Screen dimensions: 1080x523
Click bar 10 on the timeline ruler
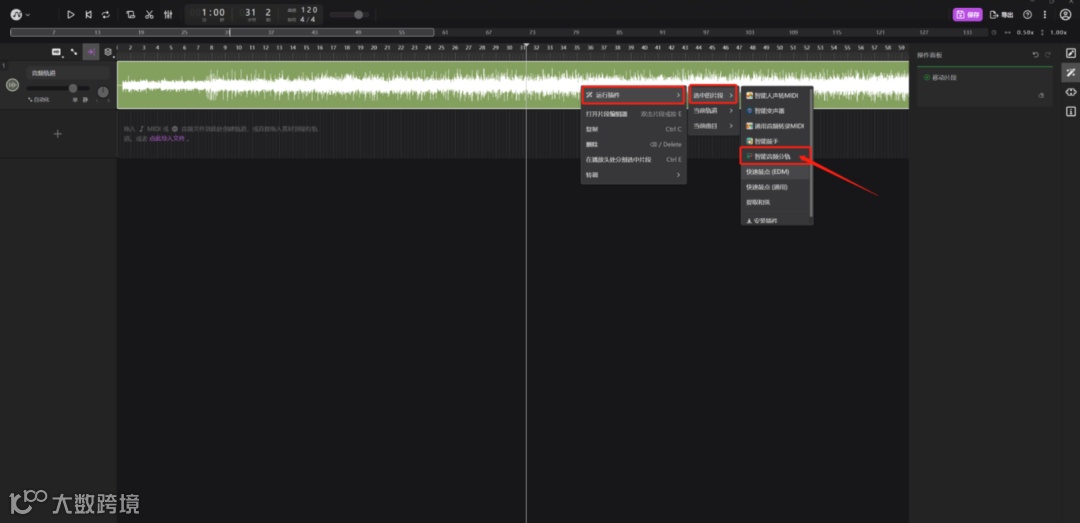coord(239,48)
